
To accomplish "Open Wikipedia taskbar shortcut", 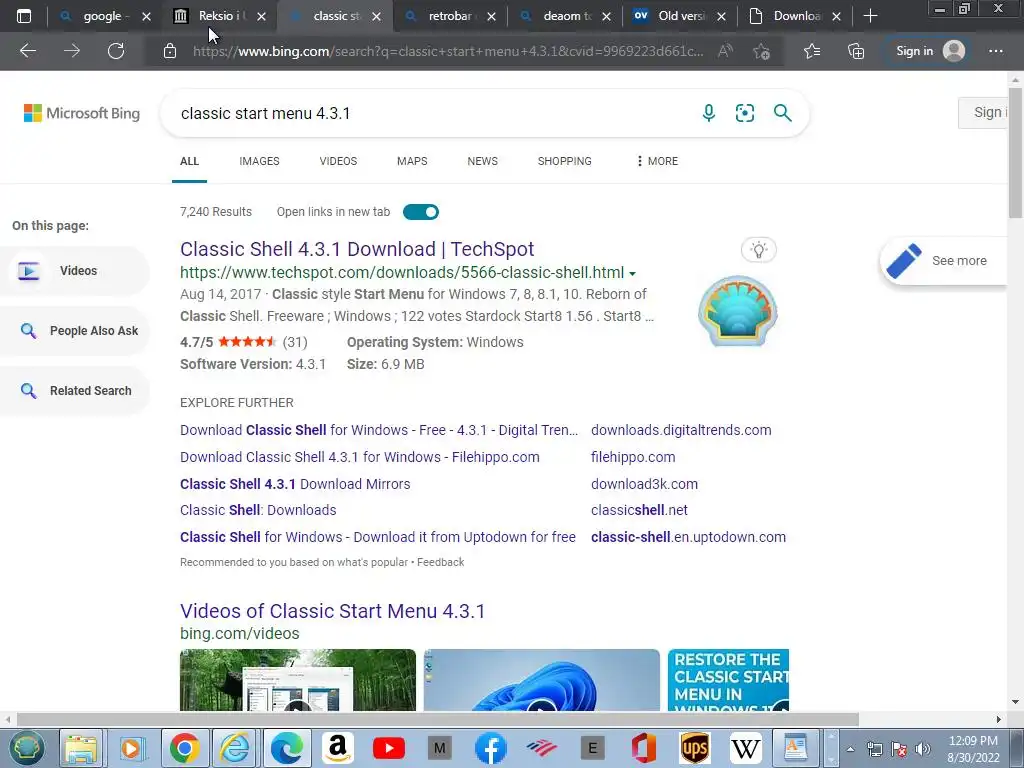I will point(745,748).
